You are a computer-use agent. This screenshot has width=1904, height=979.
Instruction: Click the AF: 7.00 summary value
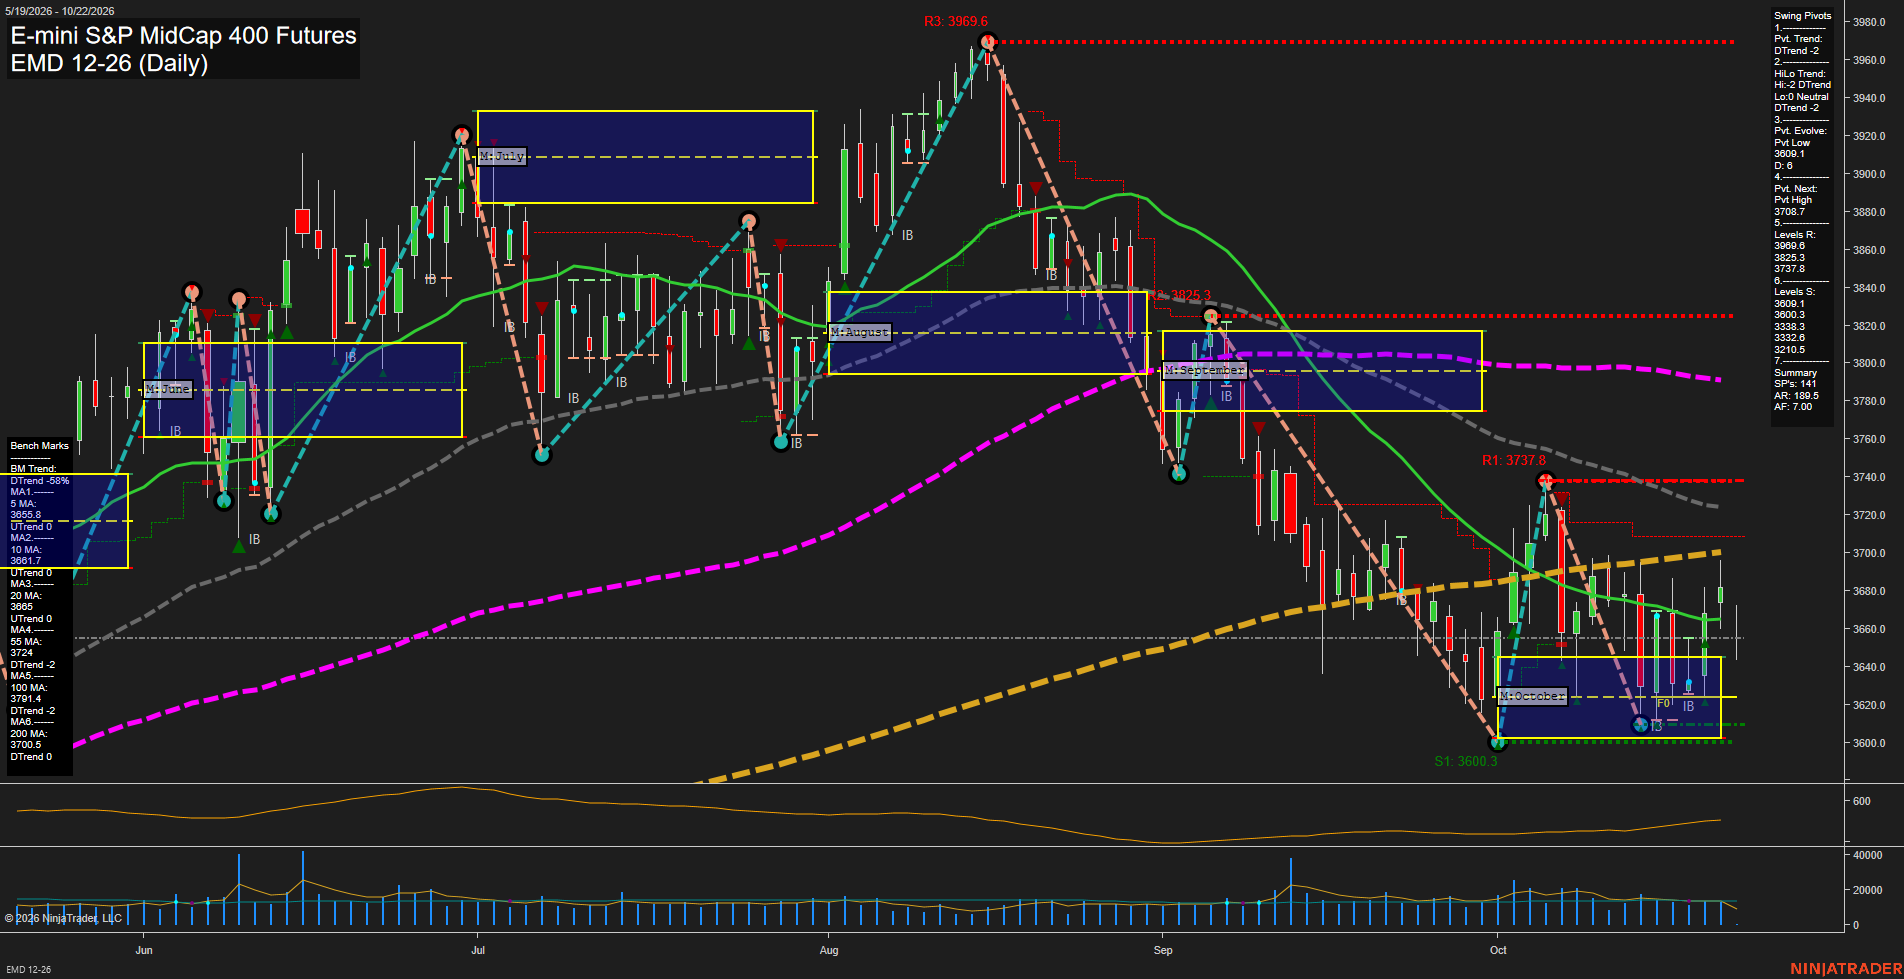(x=1793, y=407)
